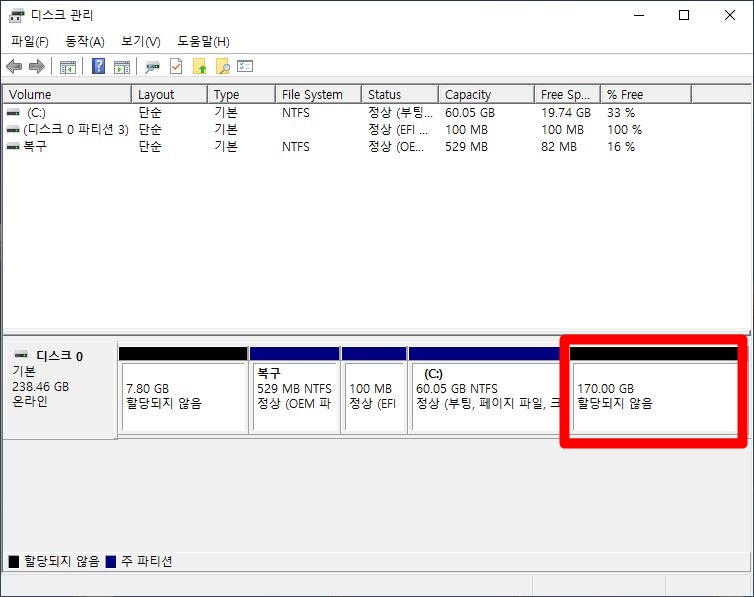Click the black 할당되지 않음 legend swatch
The height and width of the screenshot is (597, 754).
[14, 561]
